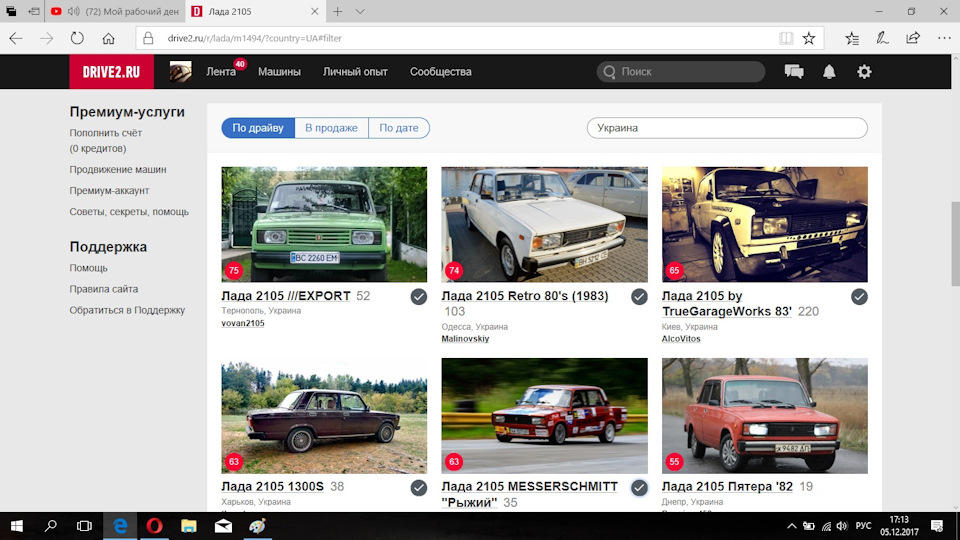Select the По дате tab
This screenshot has width=960, height=540.
(x=399, y=128)
